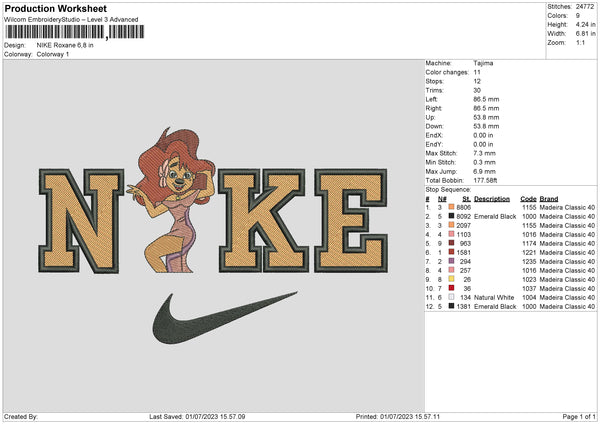The width and height of the screenshot is (600, 424).
Task: Click the Up extent value 53.8 mm
Action: pos(486,117)
